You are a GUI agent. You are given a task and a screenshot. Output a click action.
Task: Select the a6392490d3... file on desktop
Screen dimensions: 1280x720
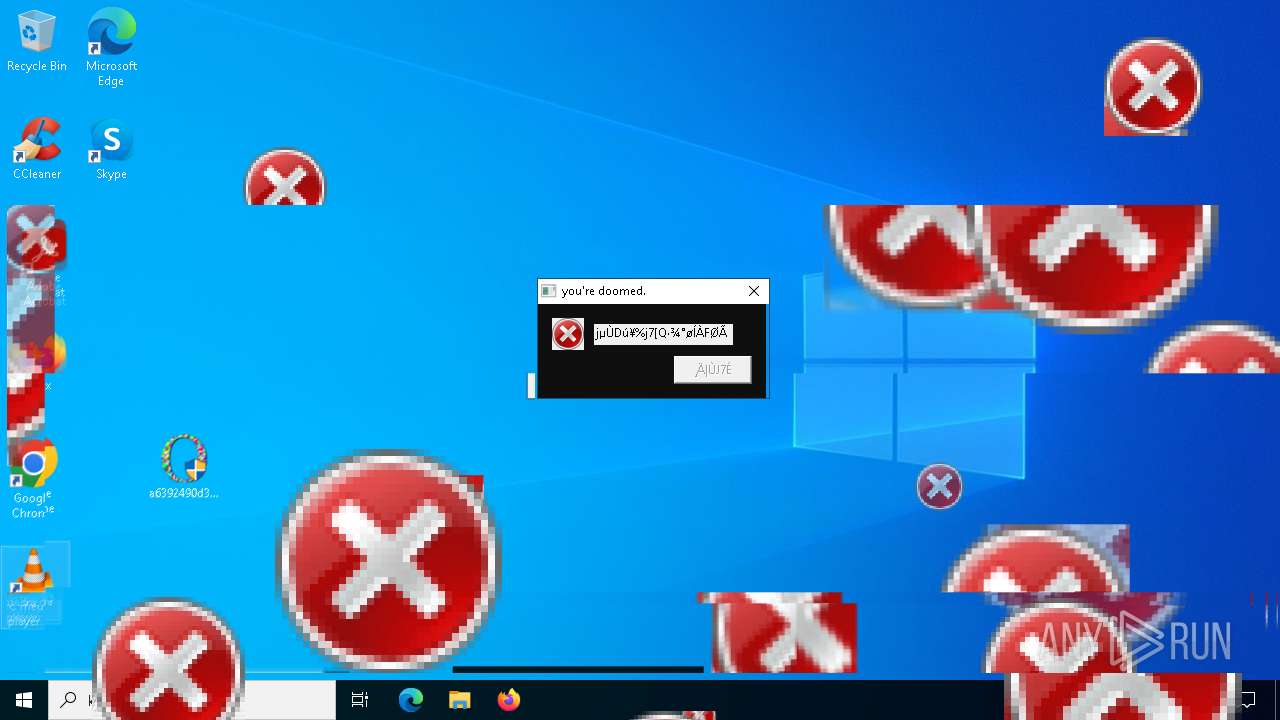click(x=184, y=467)
